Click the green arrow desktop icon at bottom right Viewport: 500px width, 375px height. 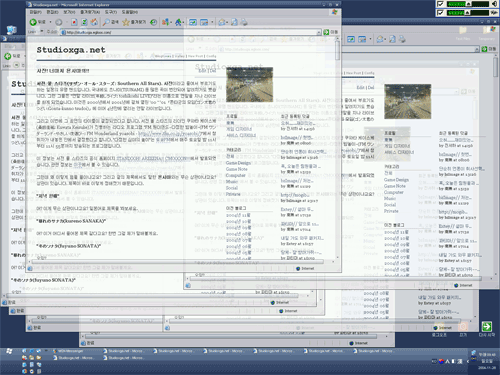click(x=486, y=326)
